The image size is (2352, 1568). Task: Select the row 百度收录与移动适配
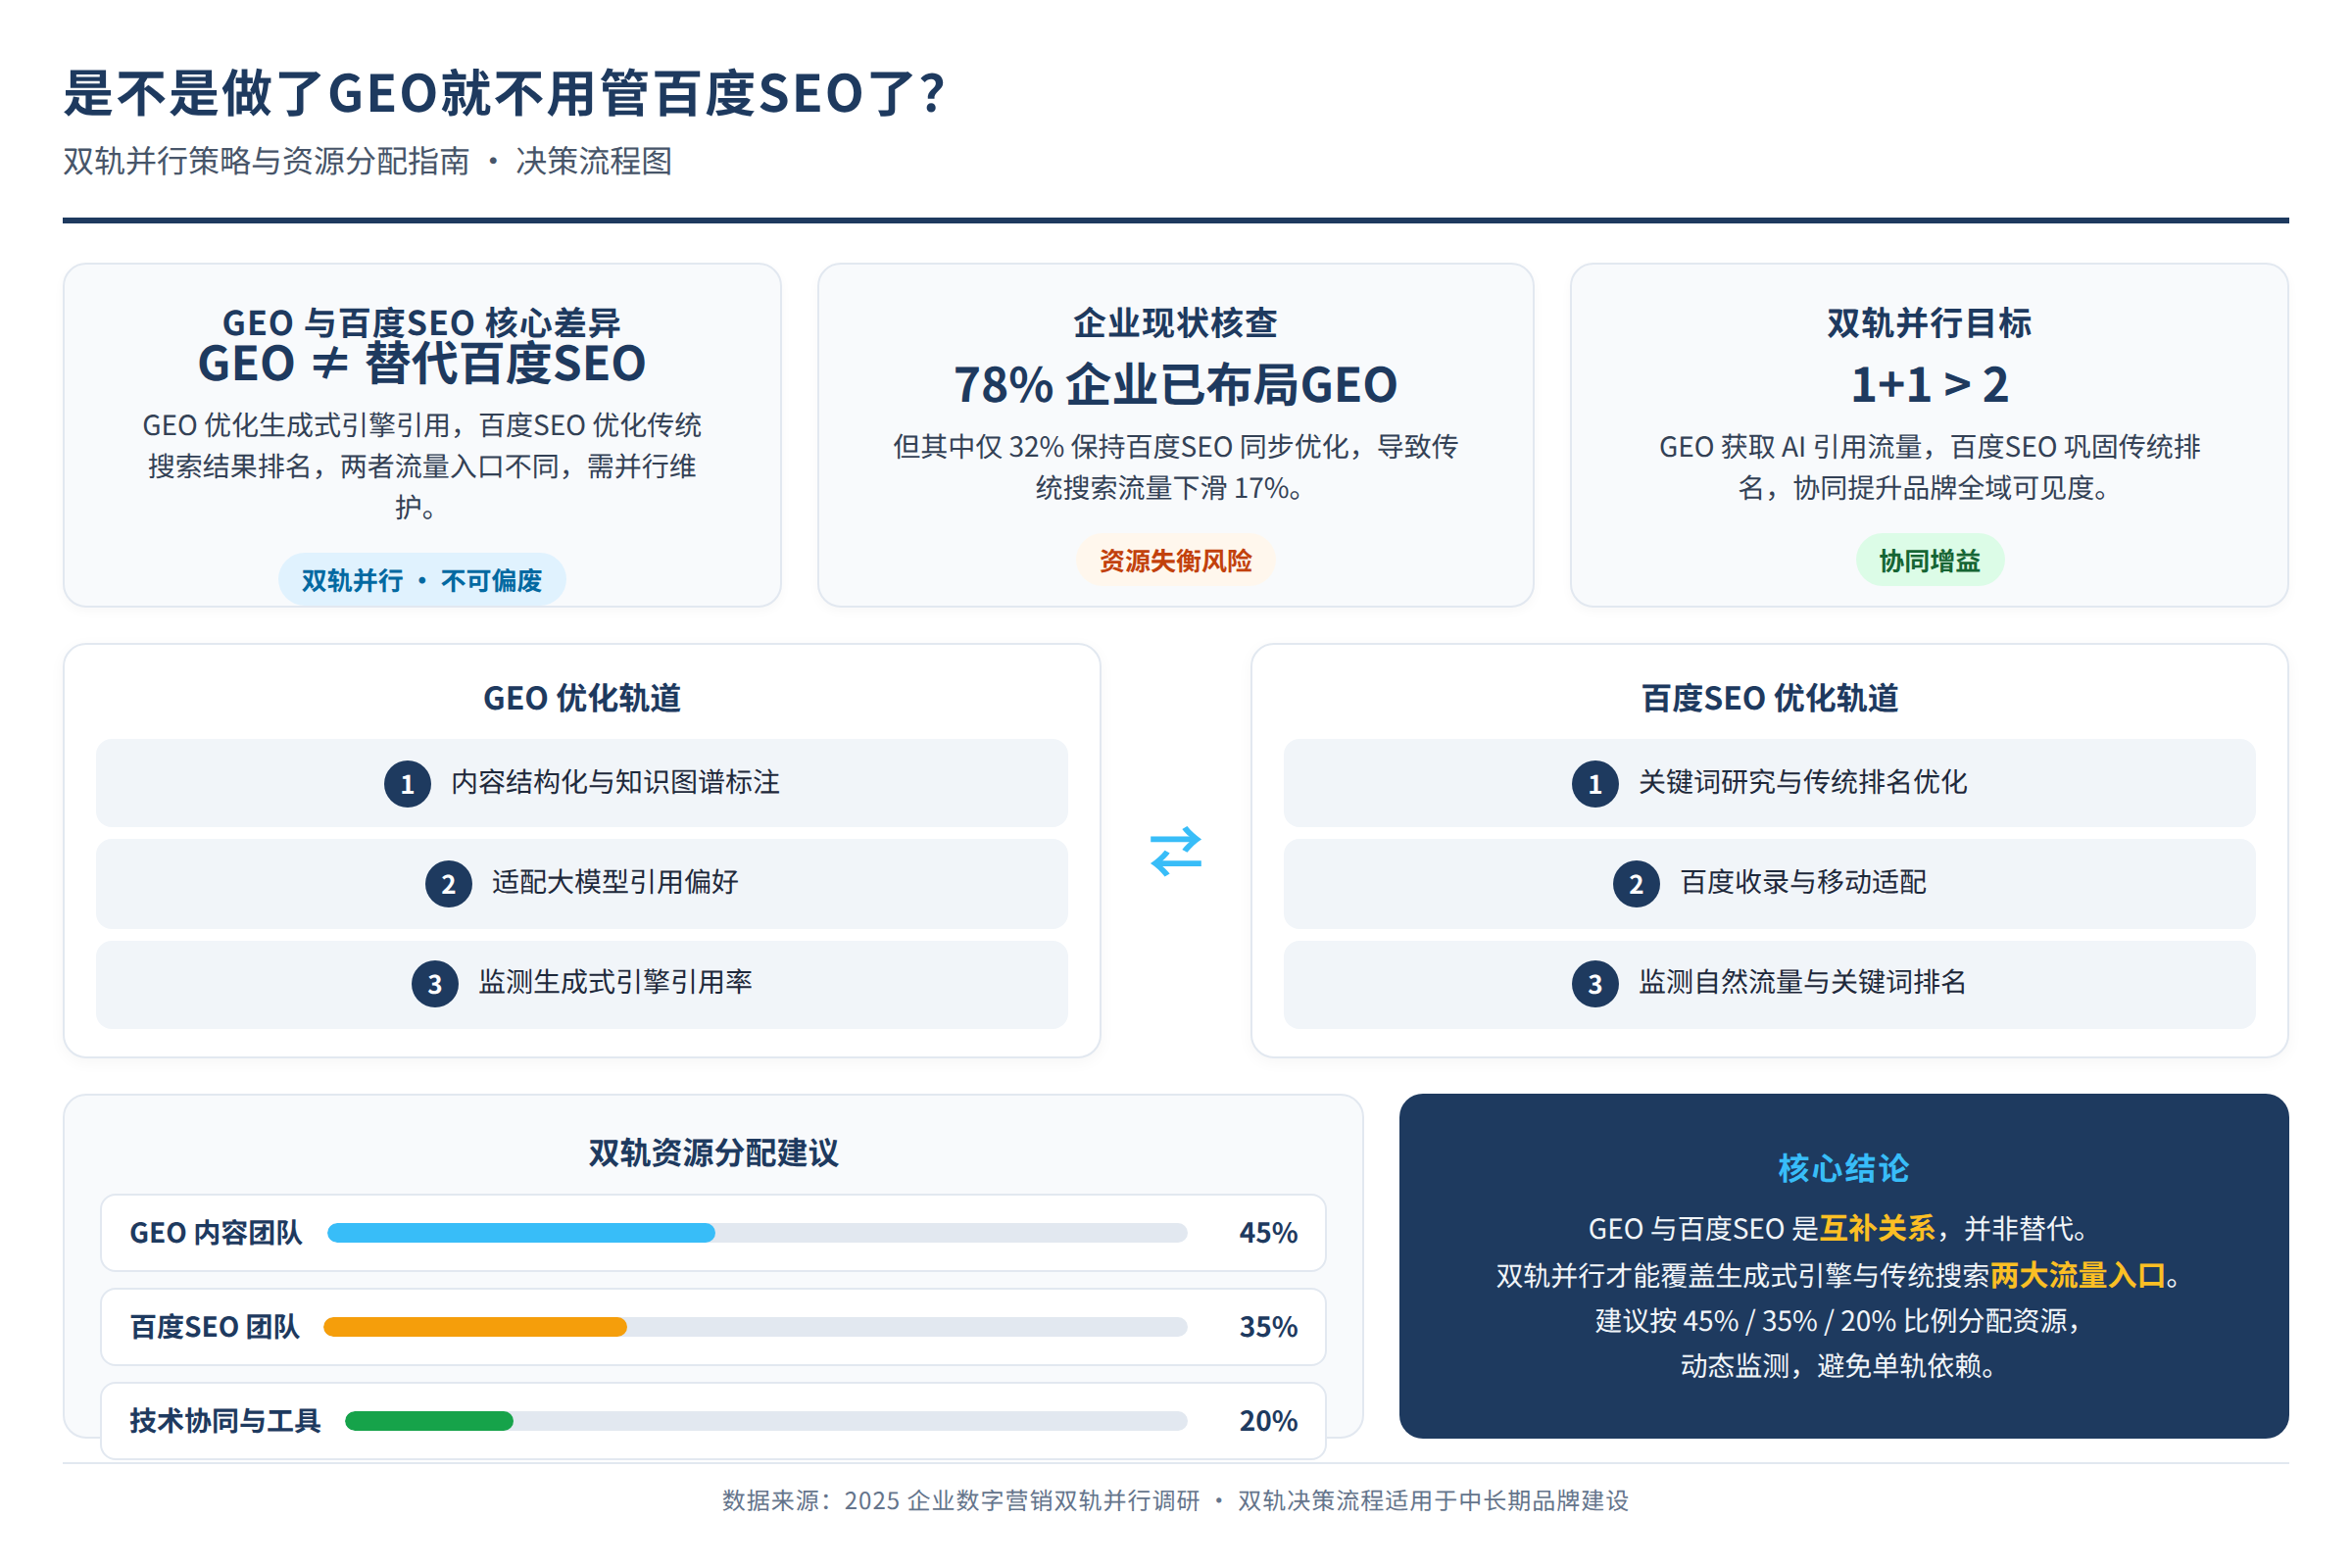[x=1770, y=883]
